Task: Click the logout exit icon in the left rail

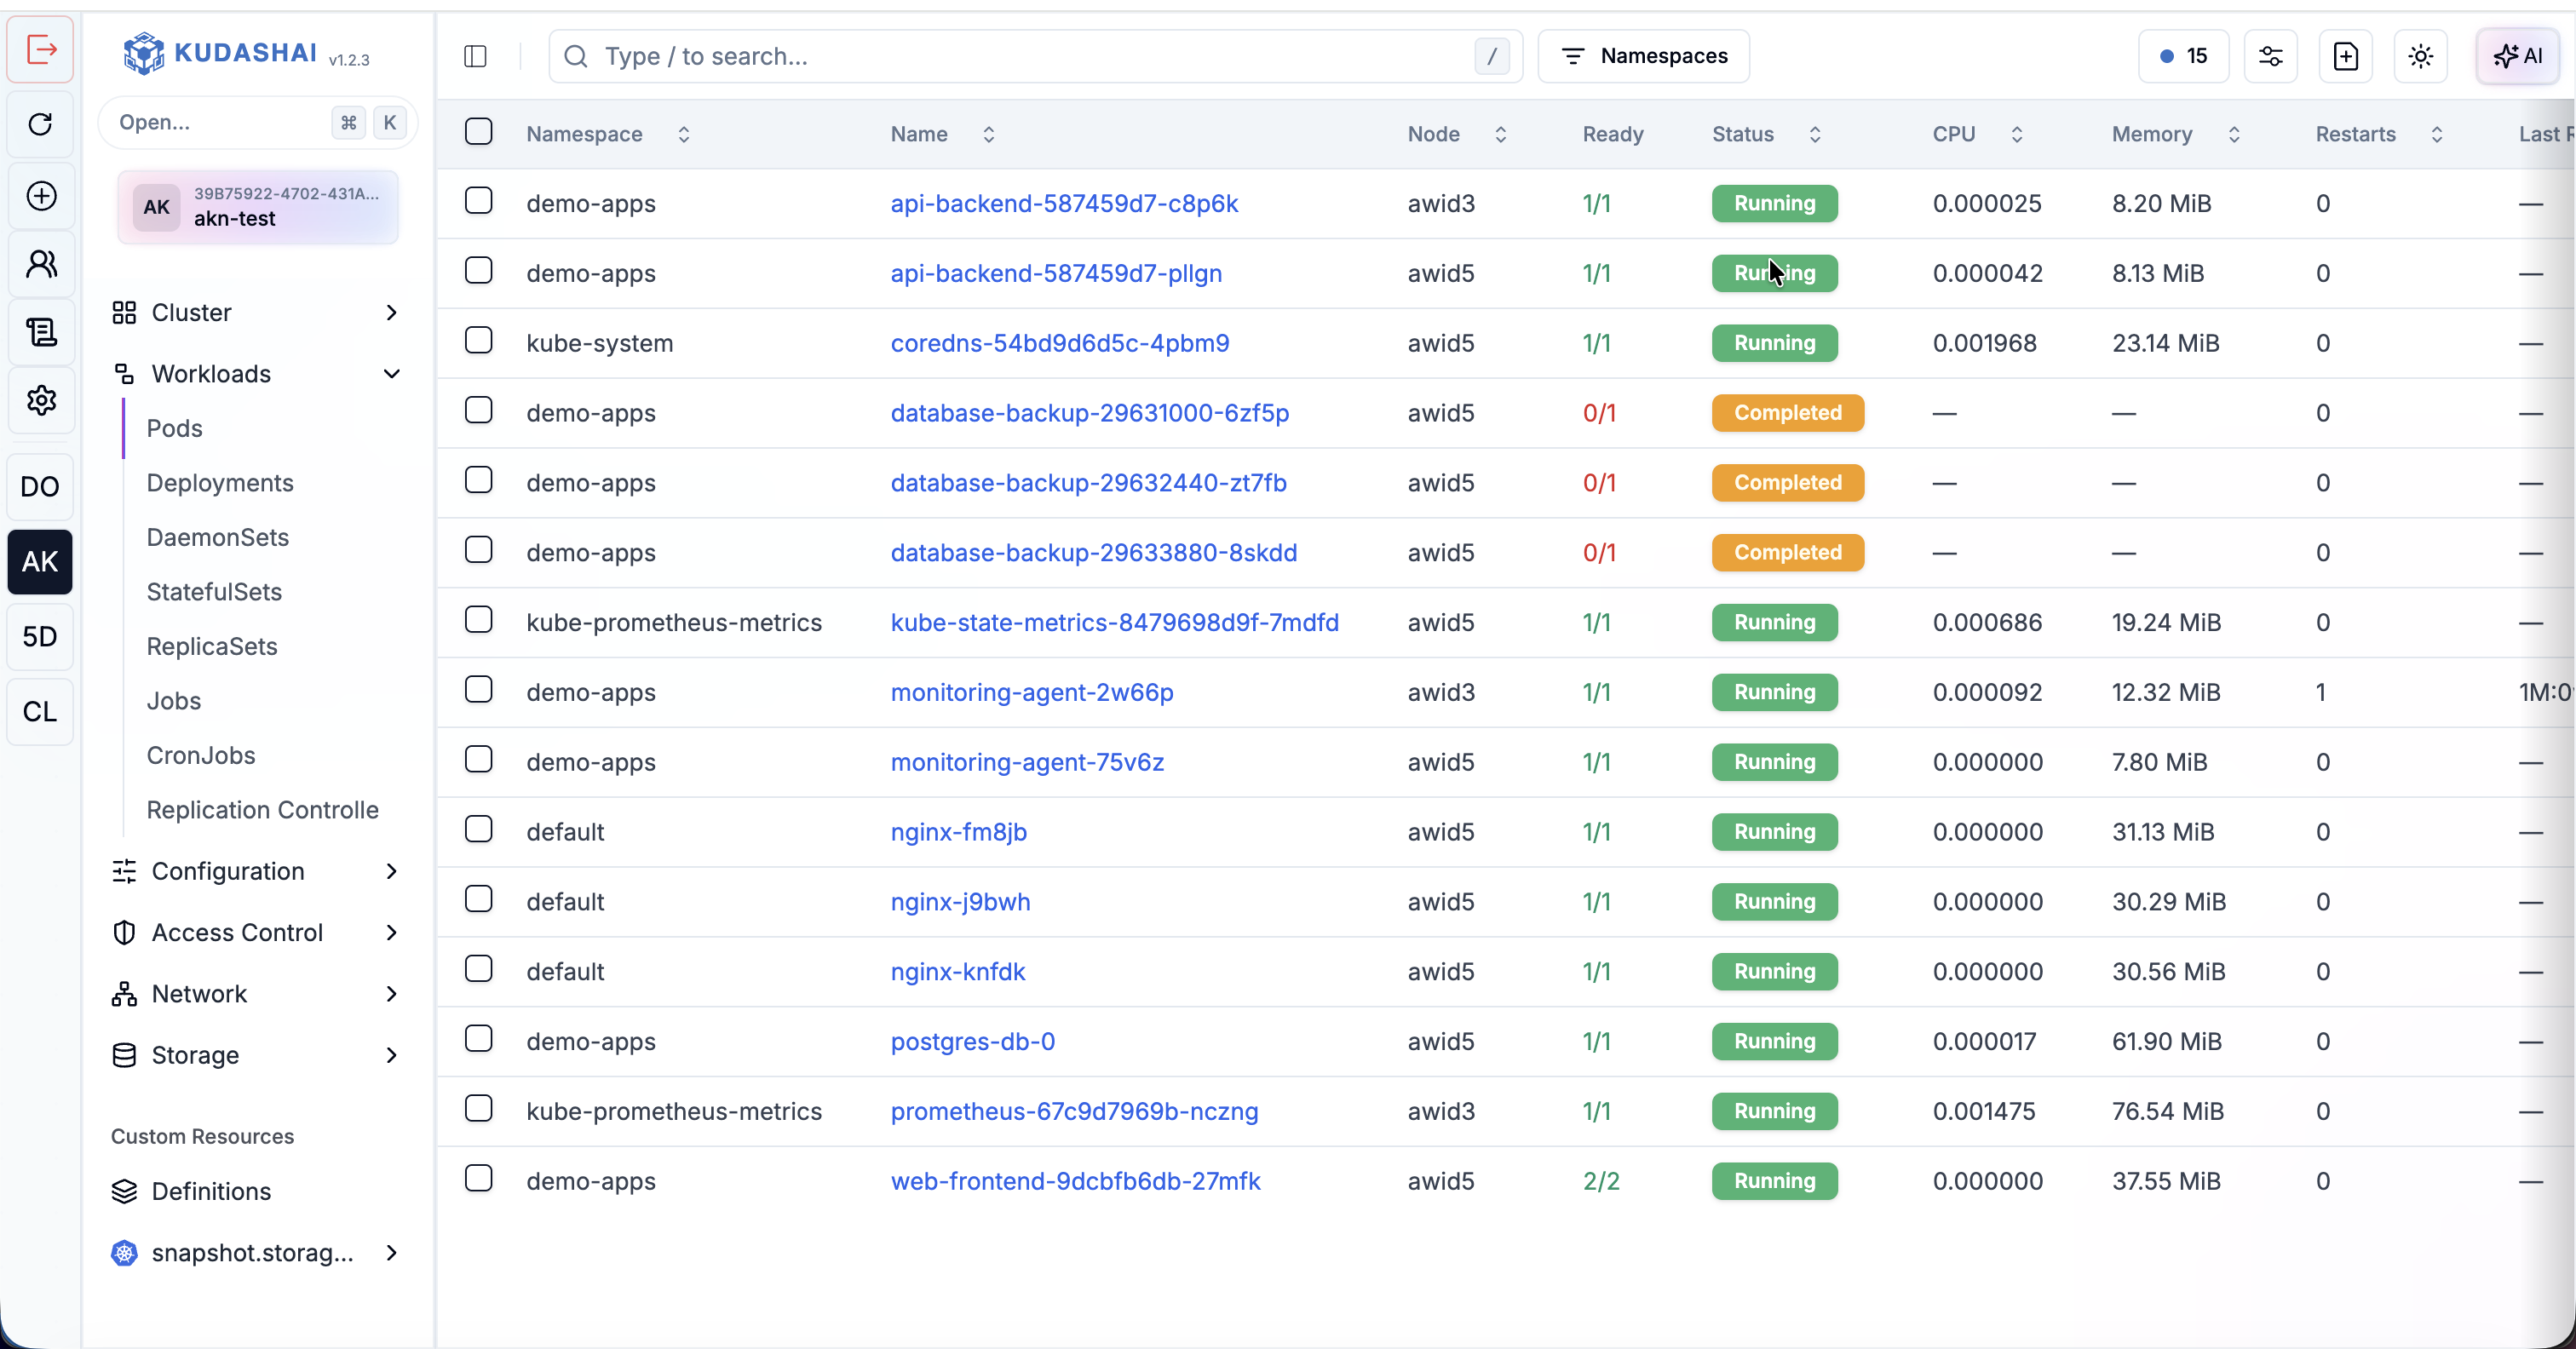Action: 41,49
